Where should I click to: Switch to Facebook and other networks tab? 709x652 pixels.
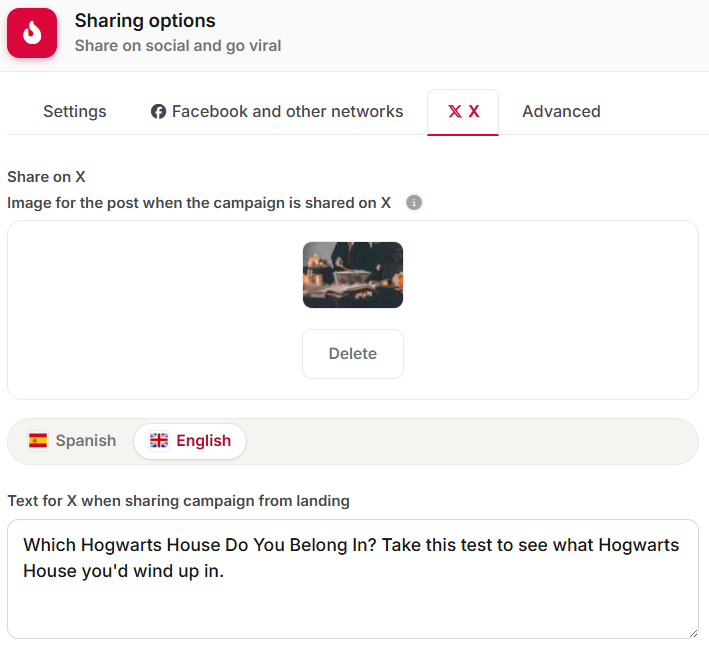pos(277,111)
